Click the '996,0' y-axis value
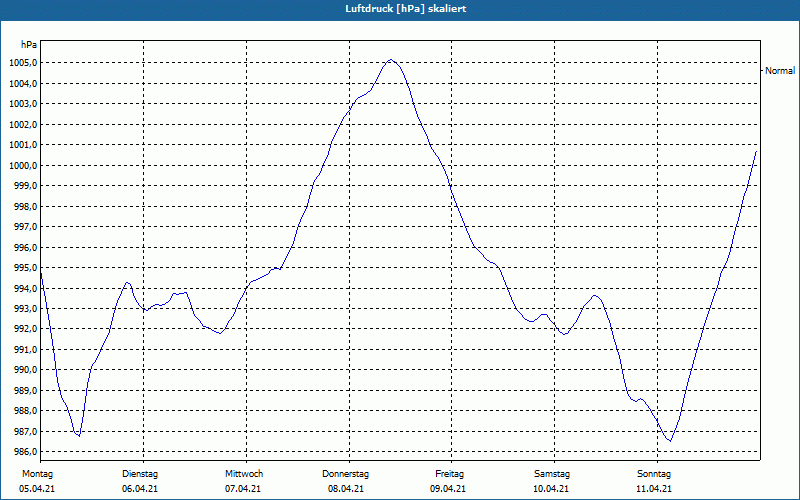The image size is (800, 500). [x=26, y=247]
